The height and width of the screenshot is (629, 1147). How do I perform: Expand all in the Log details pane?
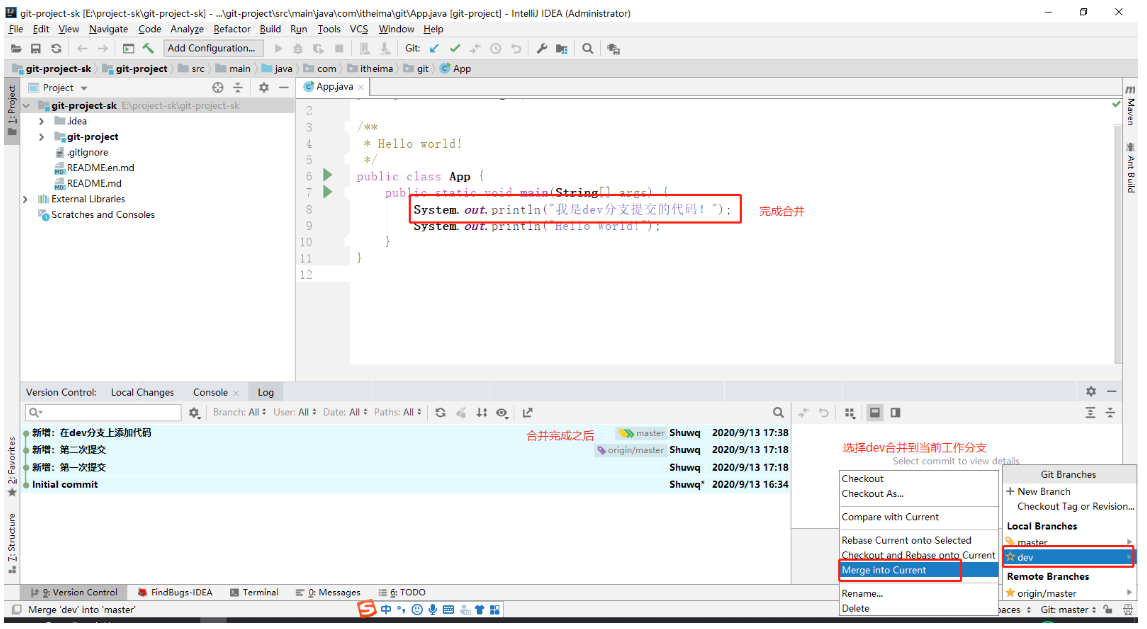click(1090, 413)
